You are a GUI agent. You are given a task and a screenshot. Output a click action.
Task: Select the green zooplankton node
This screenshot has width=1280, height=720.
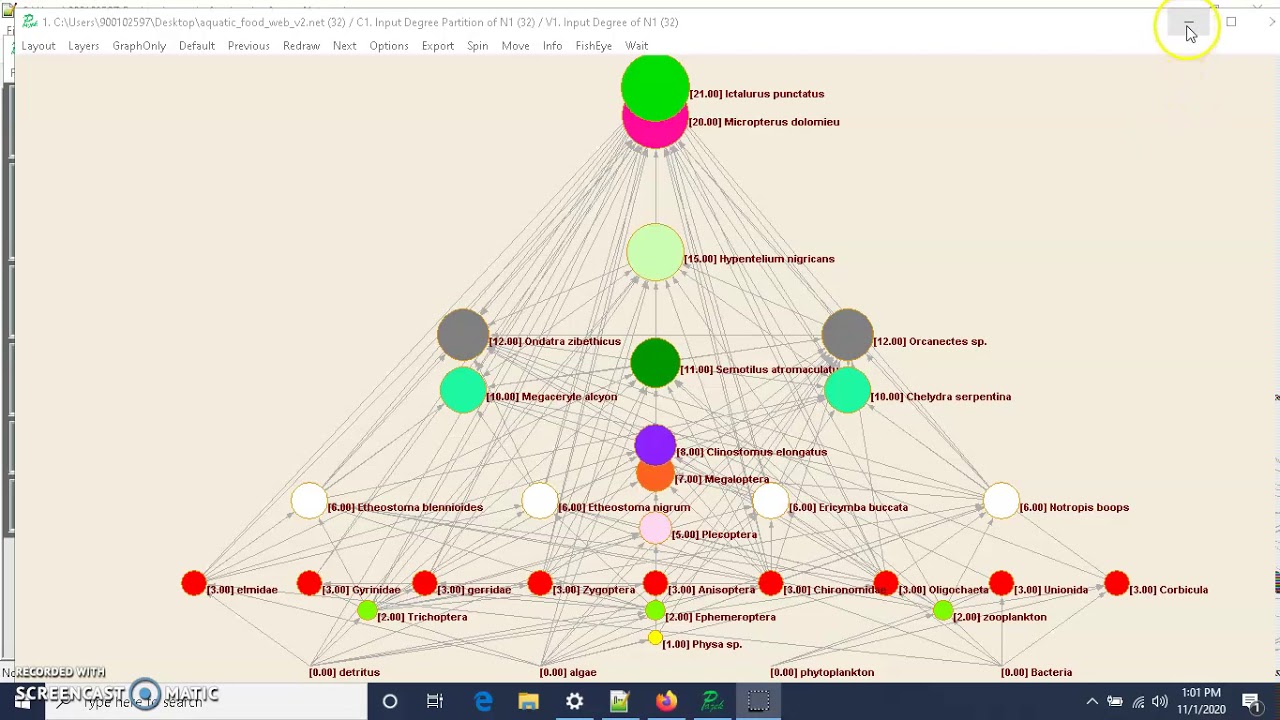pos(943,611)
